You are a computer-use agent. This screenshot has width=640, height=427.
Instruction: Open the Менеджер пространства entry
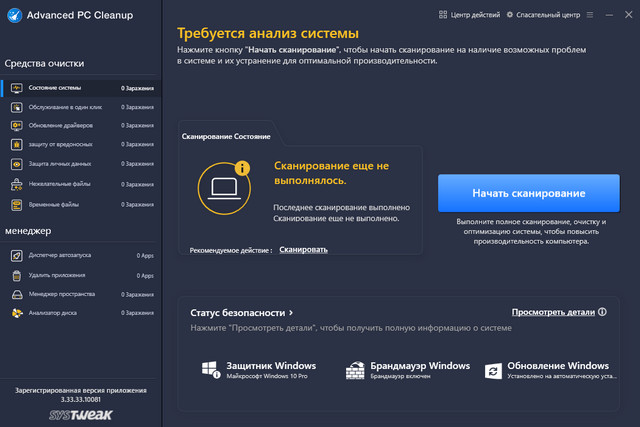coord(82,294)
